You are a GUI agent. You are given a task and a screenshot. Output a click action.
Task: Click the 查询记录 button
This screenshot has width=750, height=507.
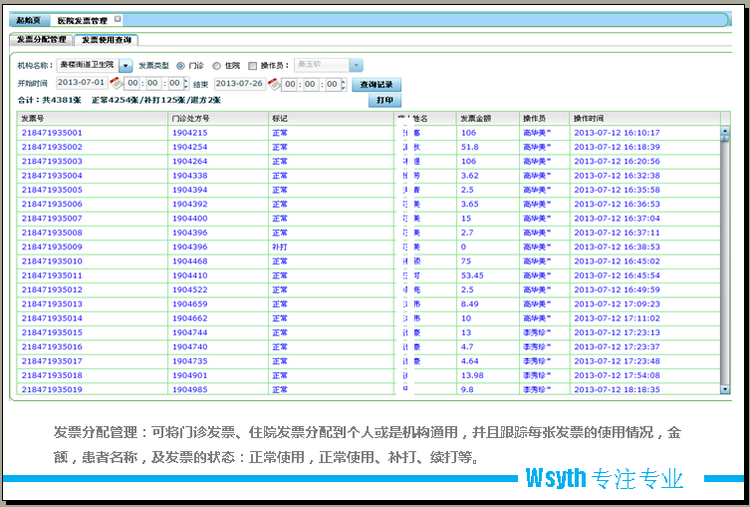(376, 85)
